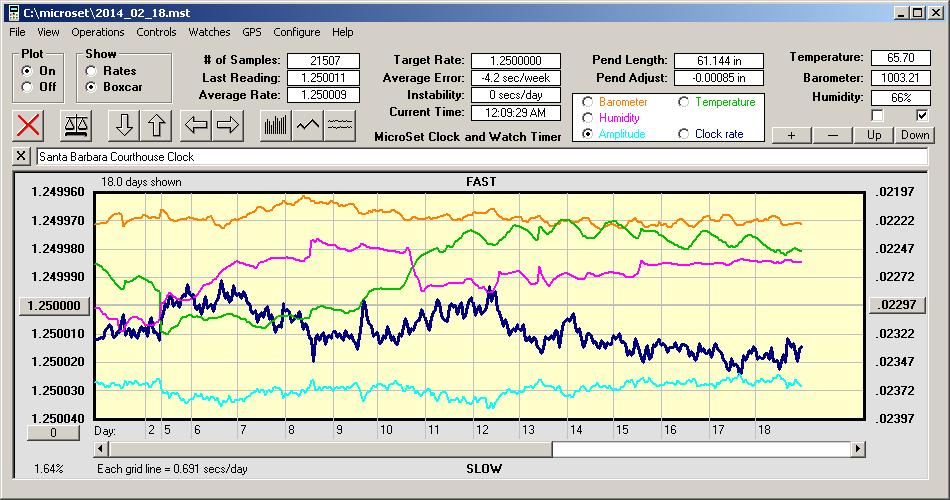Click the '18.0 days shown' text
Screen dimensions: 950x500
click(x=141, y=182)
